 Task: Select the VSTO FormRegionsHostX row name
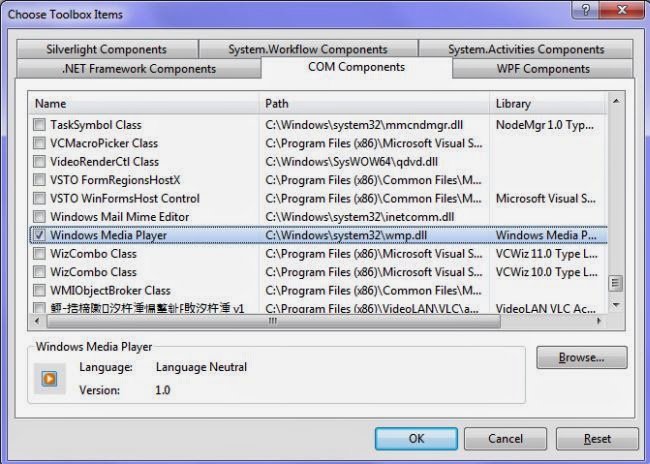[115, 180]
